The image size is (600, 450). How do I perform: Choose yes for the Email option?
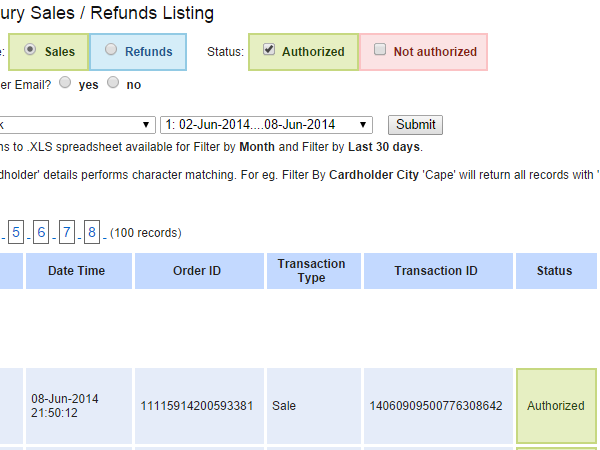(x=66, y=83)
